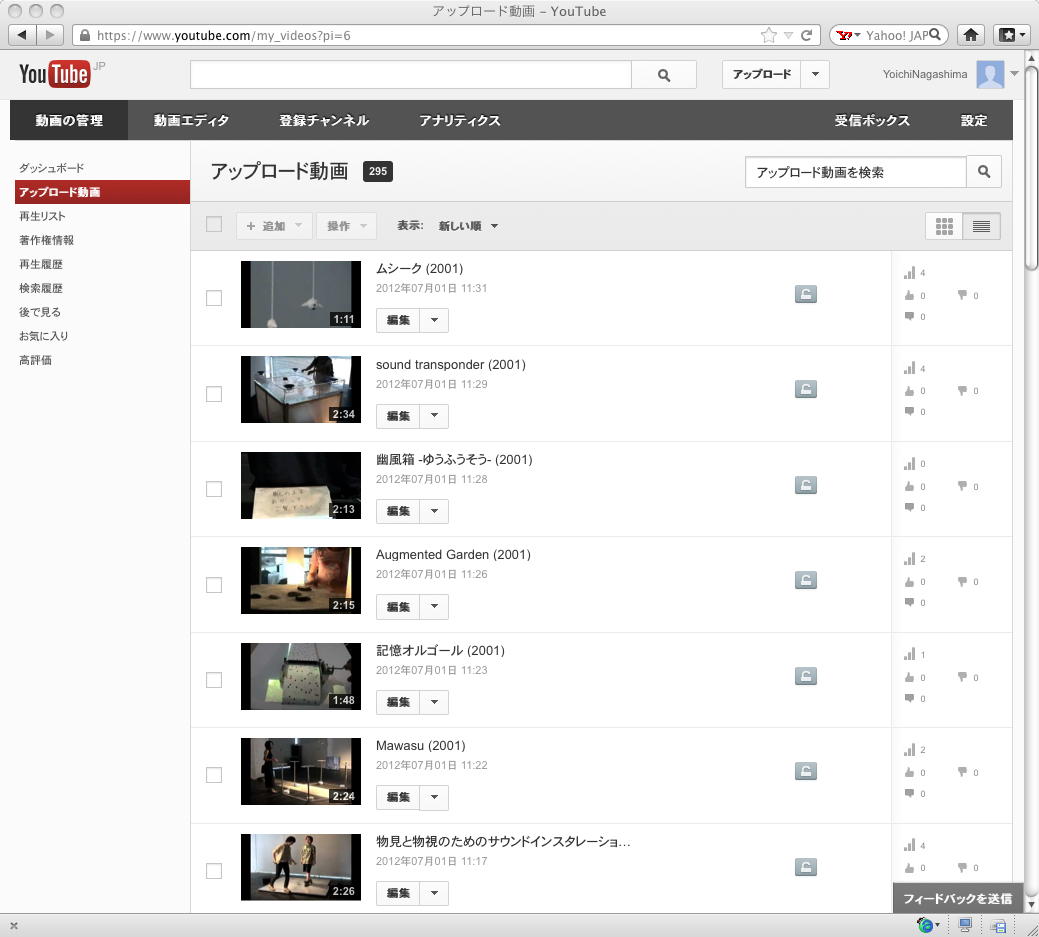Screen dimensions: 1039x937
Task: Check the box for 記憶オルゴール (2001)
Action: 214,680
